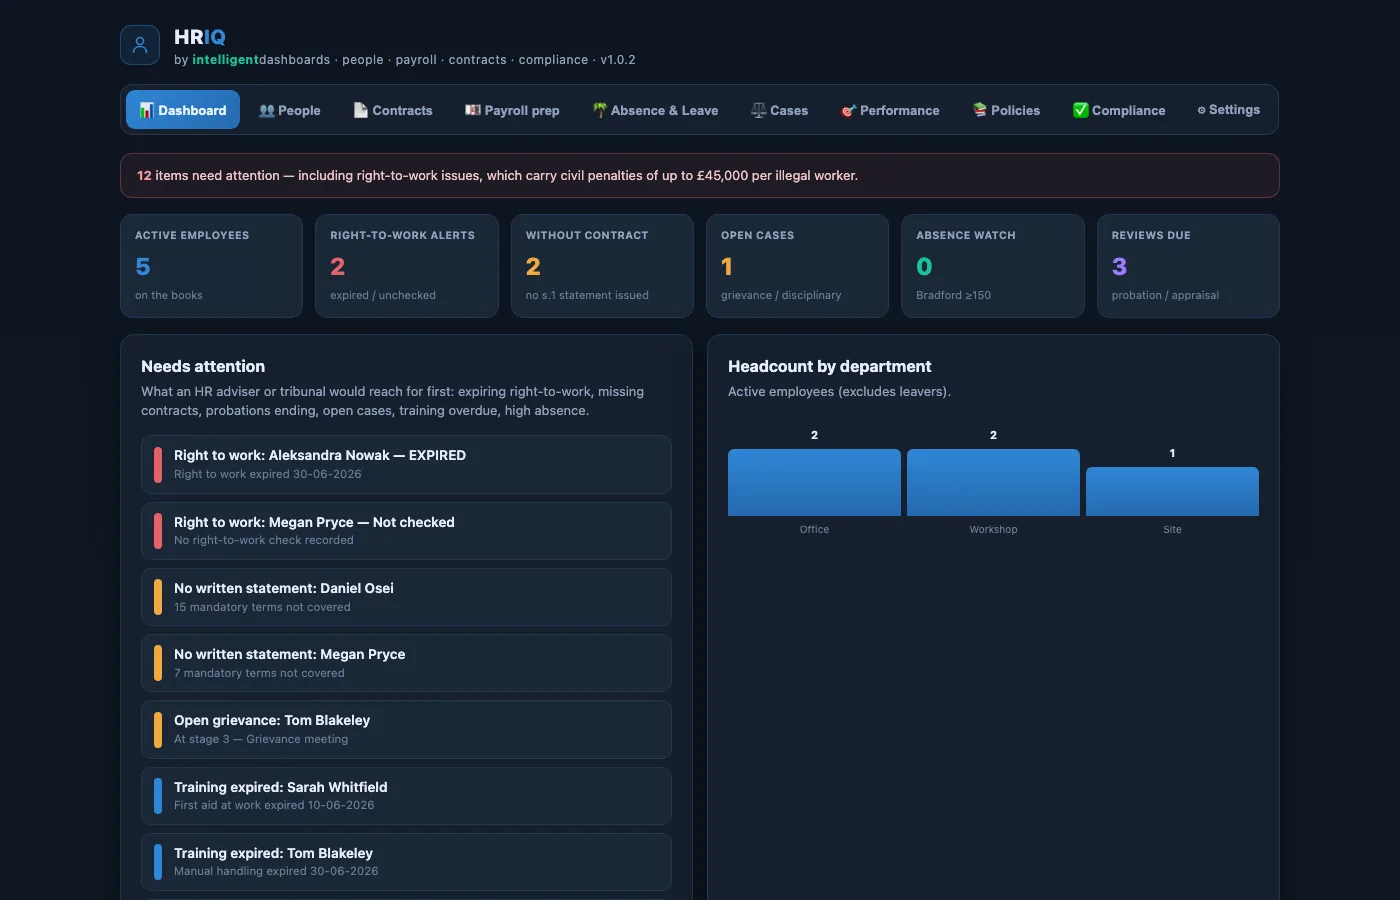Click the books icon beside Policies
This screenshot has width=1400, height=900.
(x=980, y=110)
